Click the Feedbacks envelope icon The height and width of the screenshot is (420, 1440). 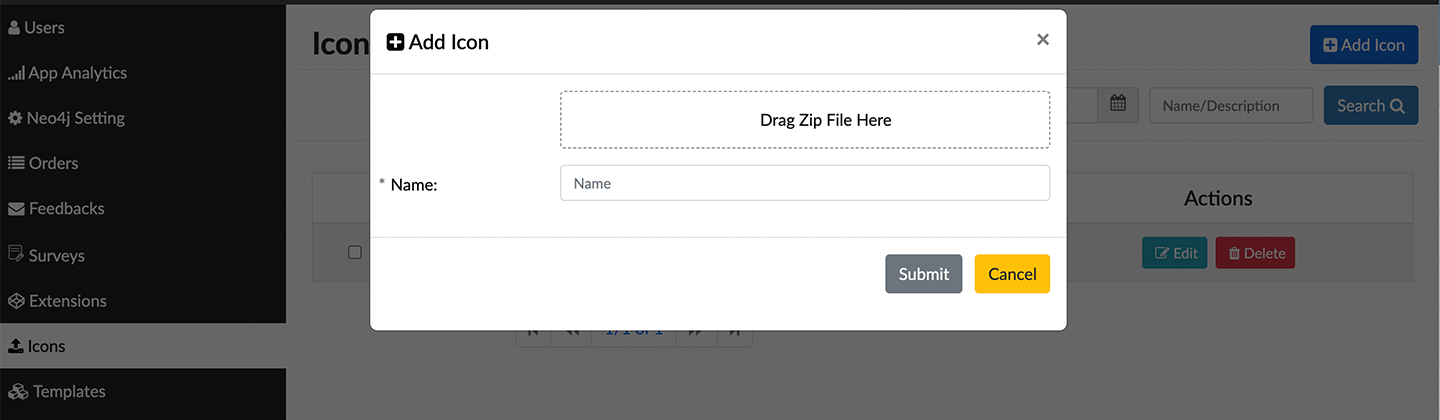pos(16,209)
